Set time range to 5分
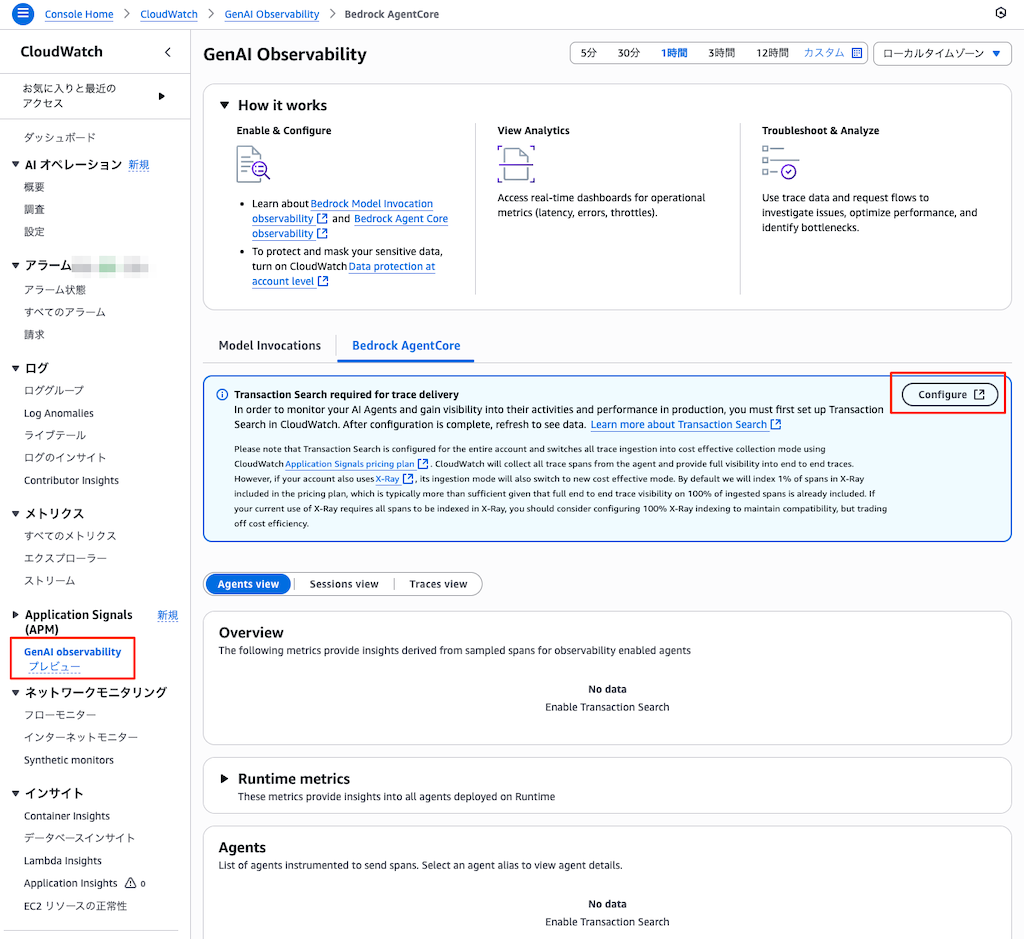This screenshot has width=1024, height=939. click(588, 53)
